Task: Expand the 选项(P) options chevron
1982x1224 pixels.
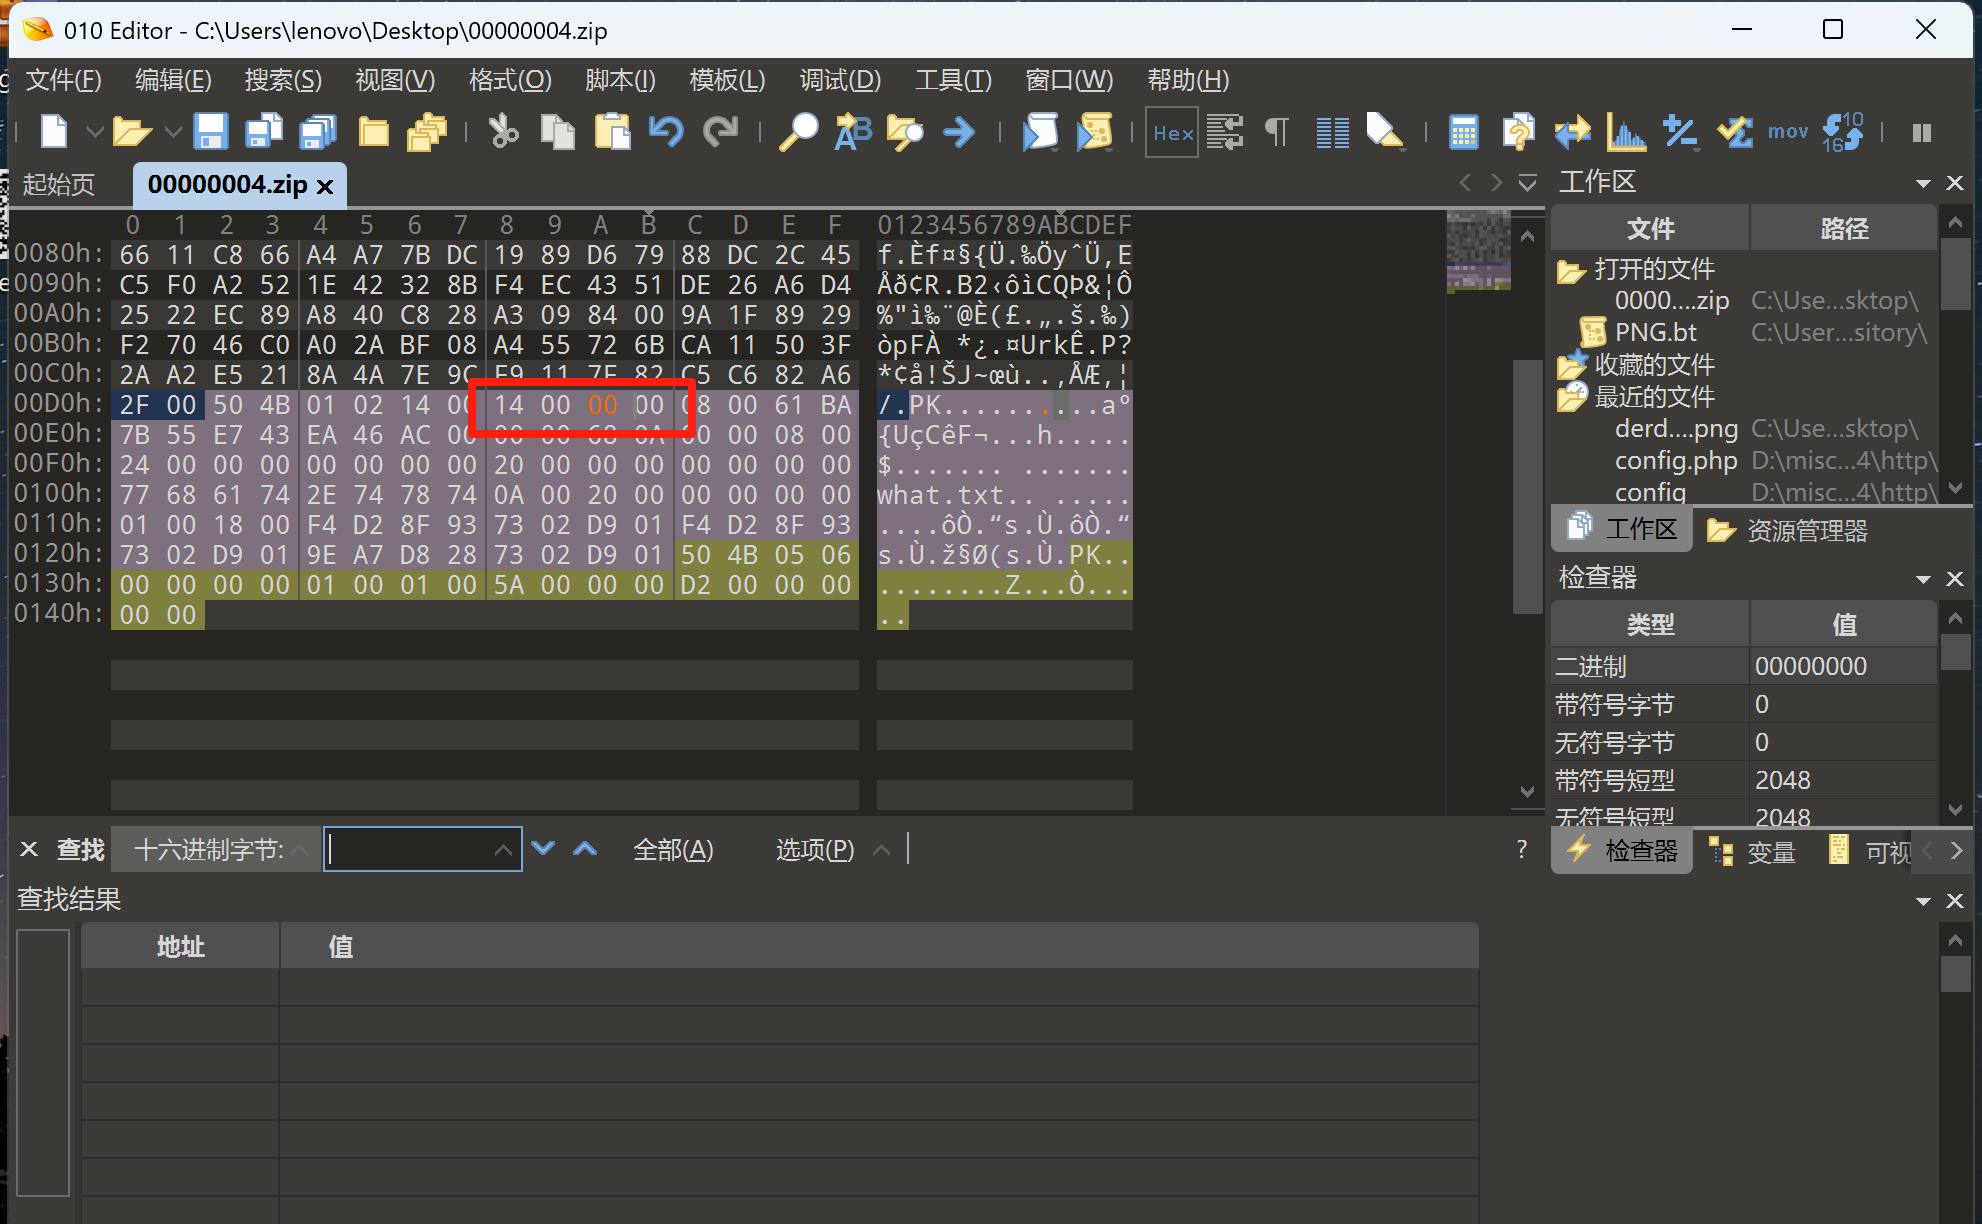Action: (881, 850)
